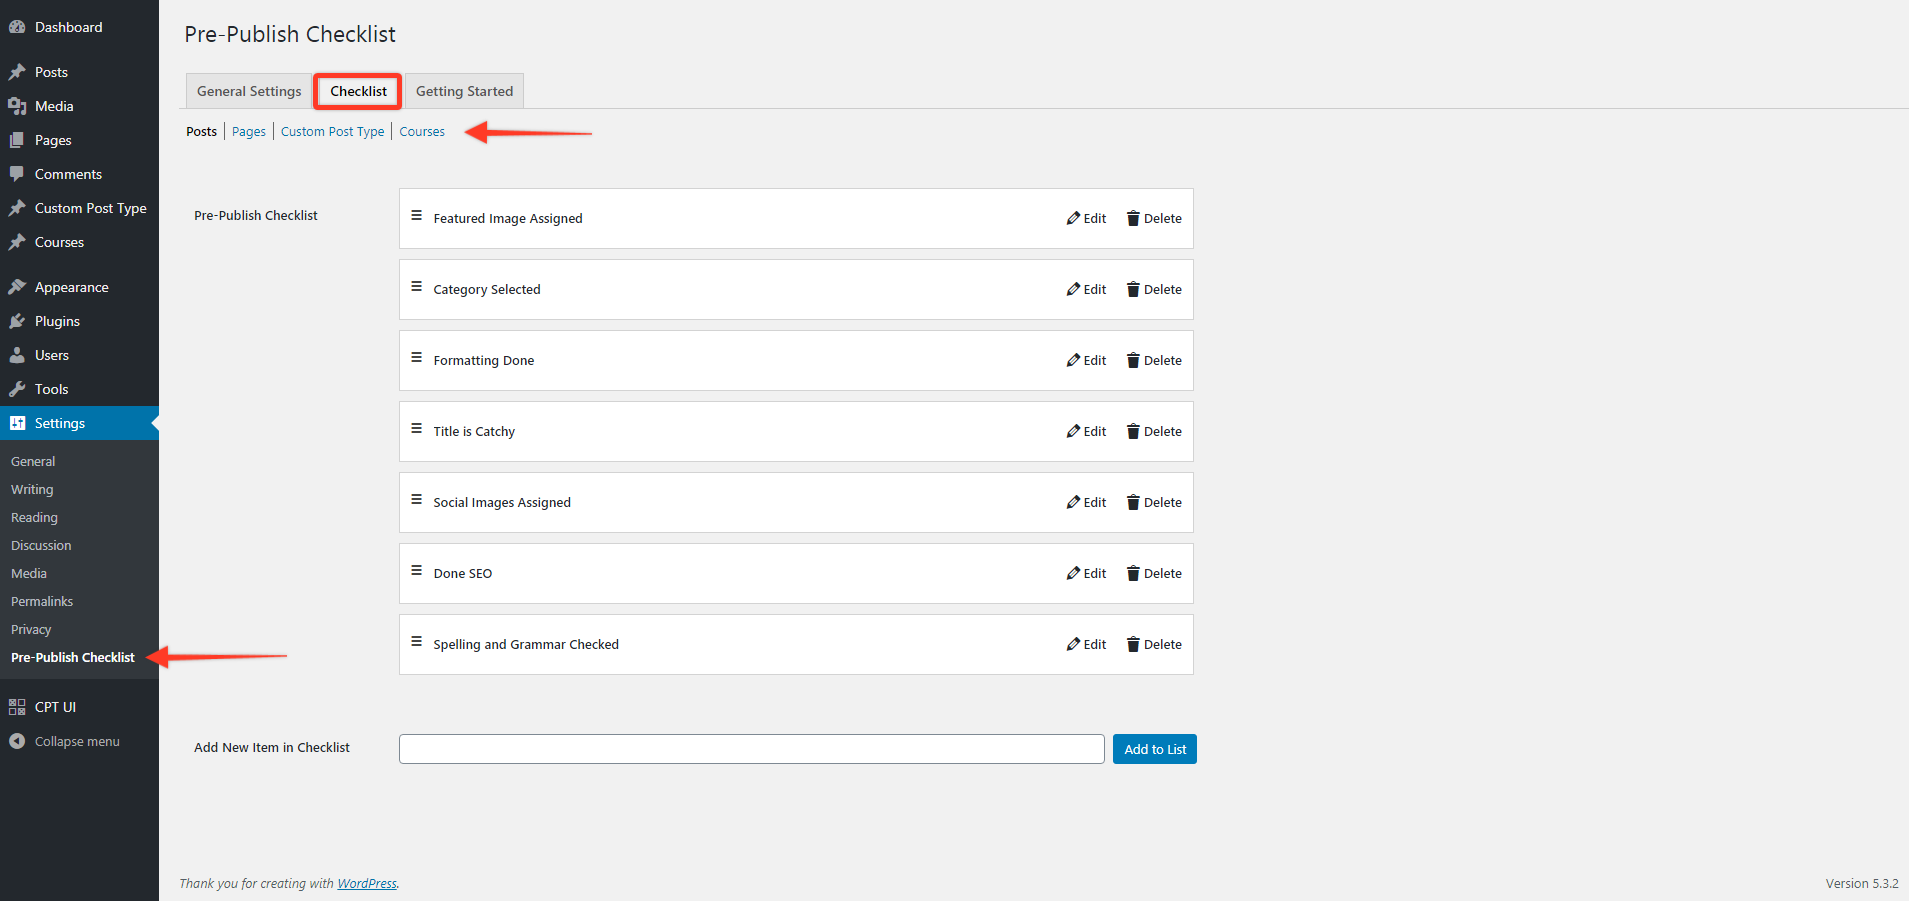Click the trash icon to delete Category Selected
Screen dimensions: 1909x901
[1133, 289]
